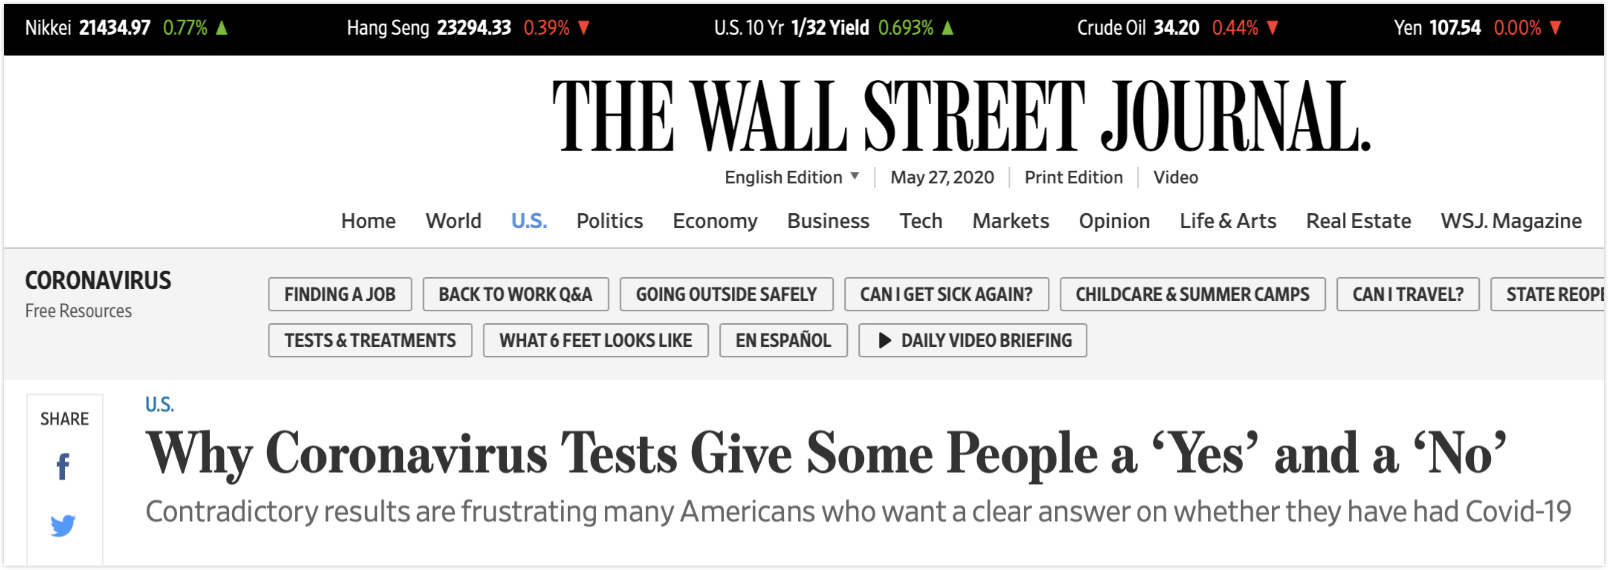The image size is (1608, 570).
Task: Click the Daily Video Briefing play icon
Action: [884, 341]
